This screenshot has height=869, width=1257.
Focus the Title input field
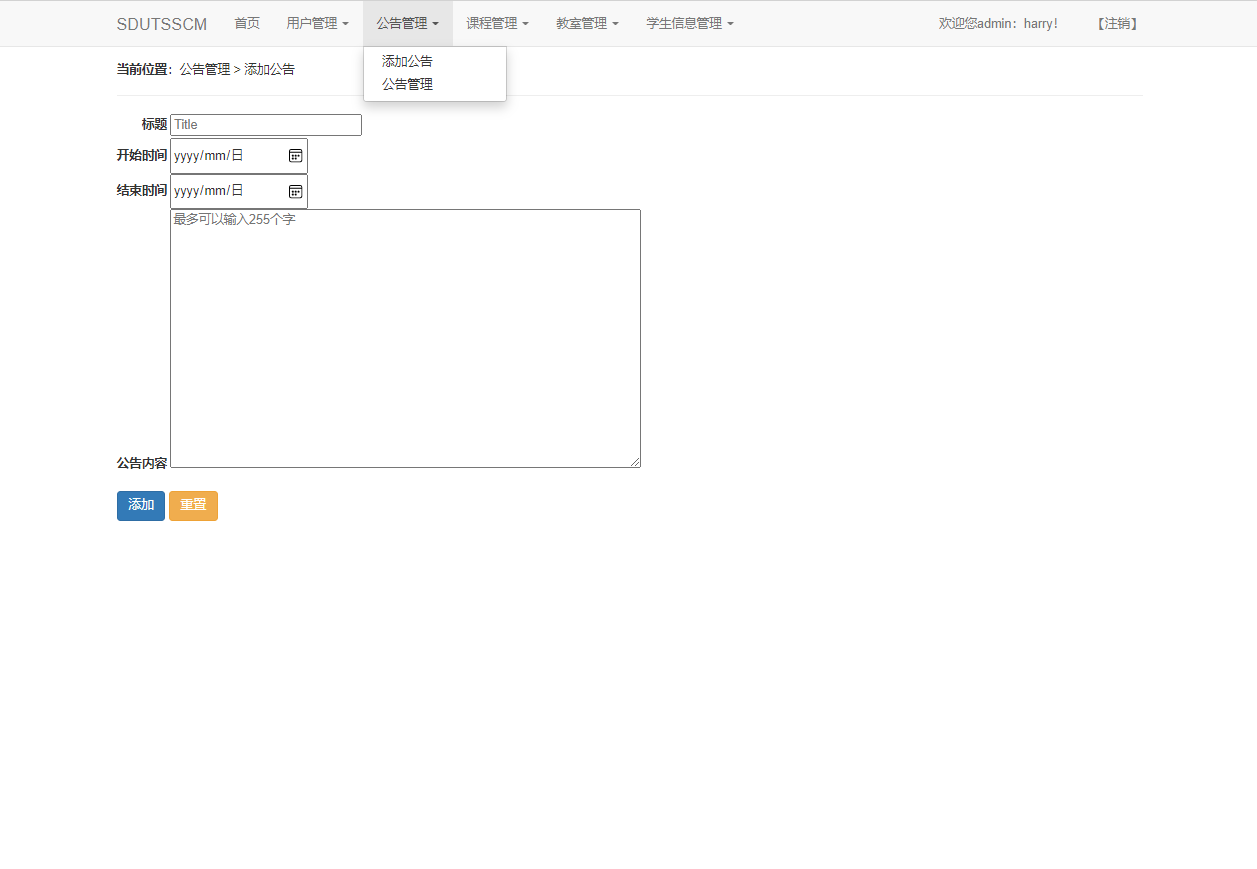265,124
